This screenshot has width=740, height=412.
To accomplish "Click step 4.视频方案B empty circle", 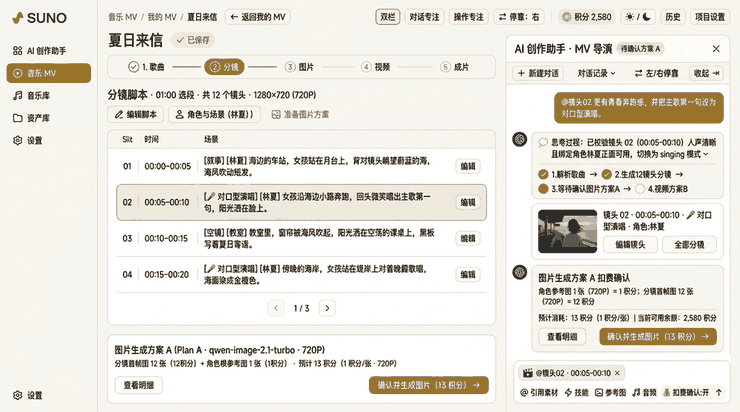I will coord(639,189).
